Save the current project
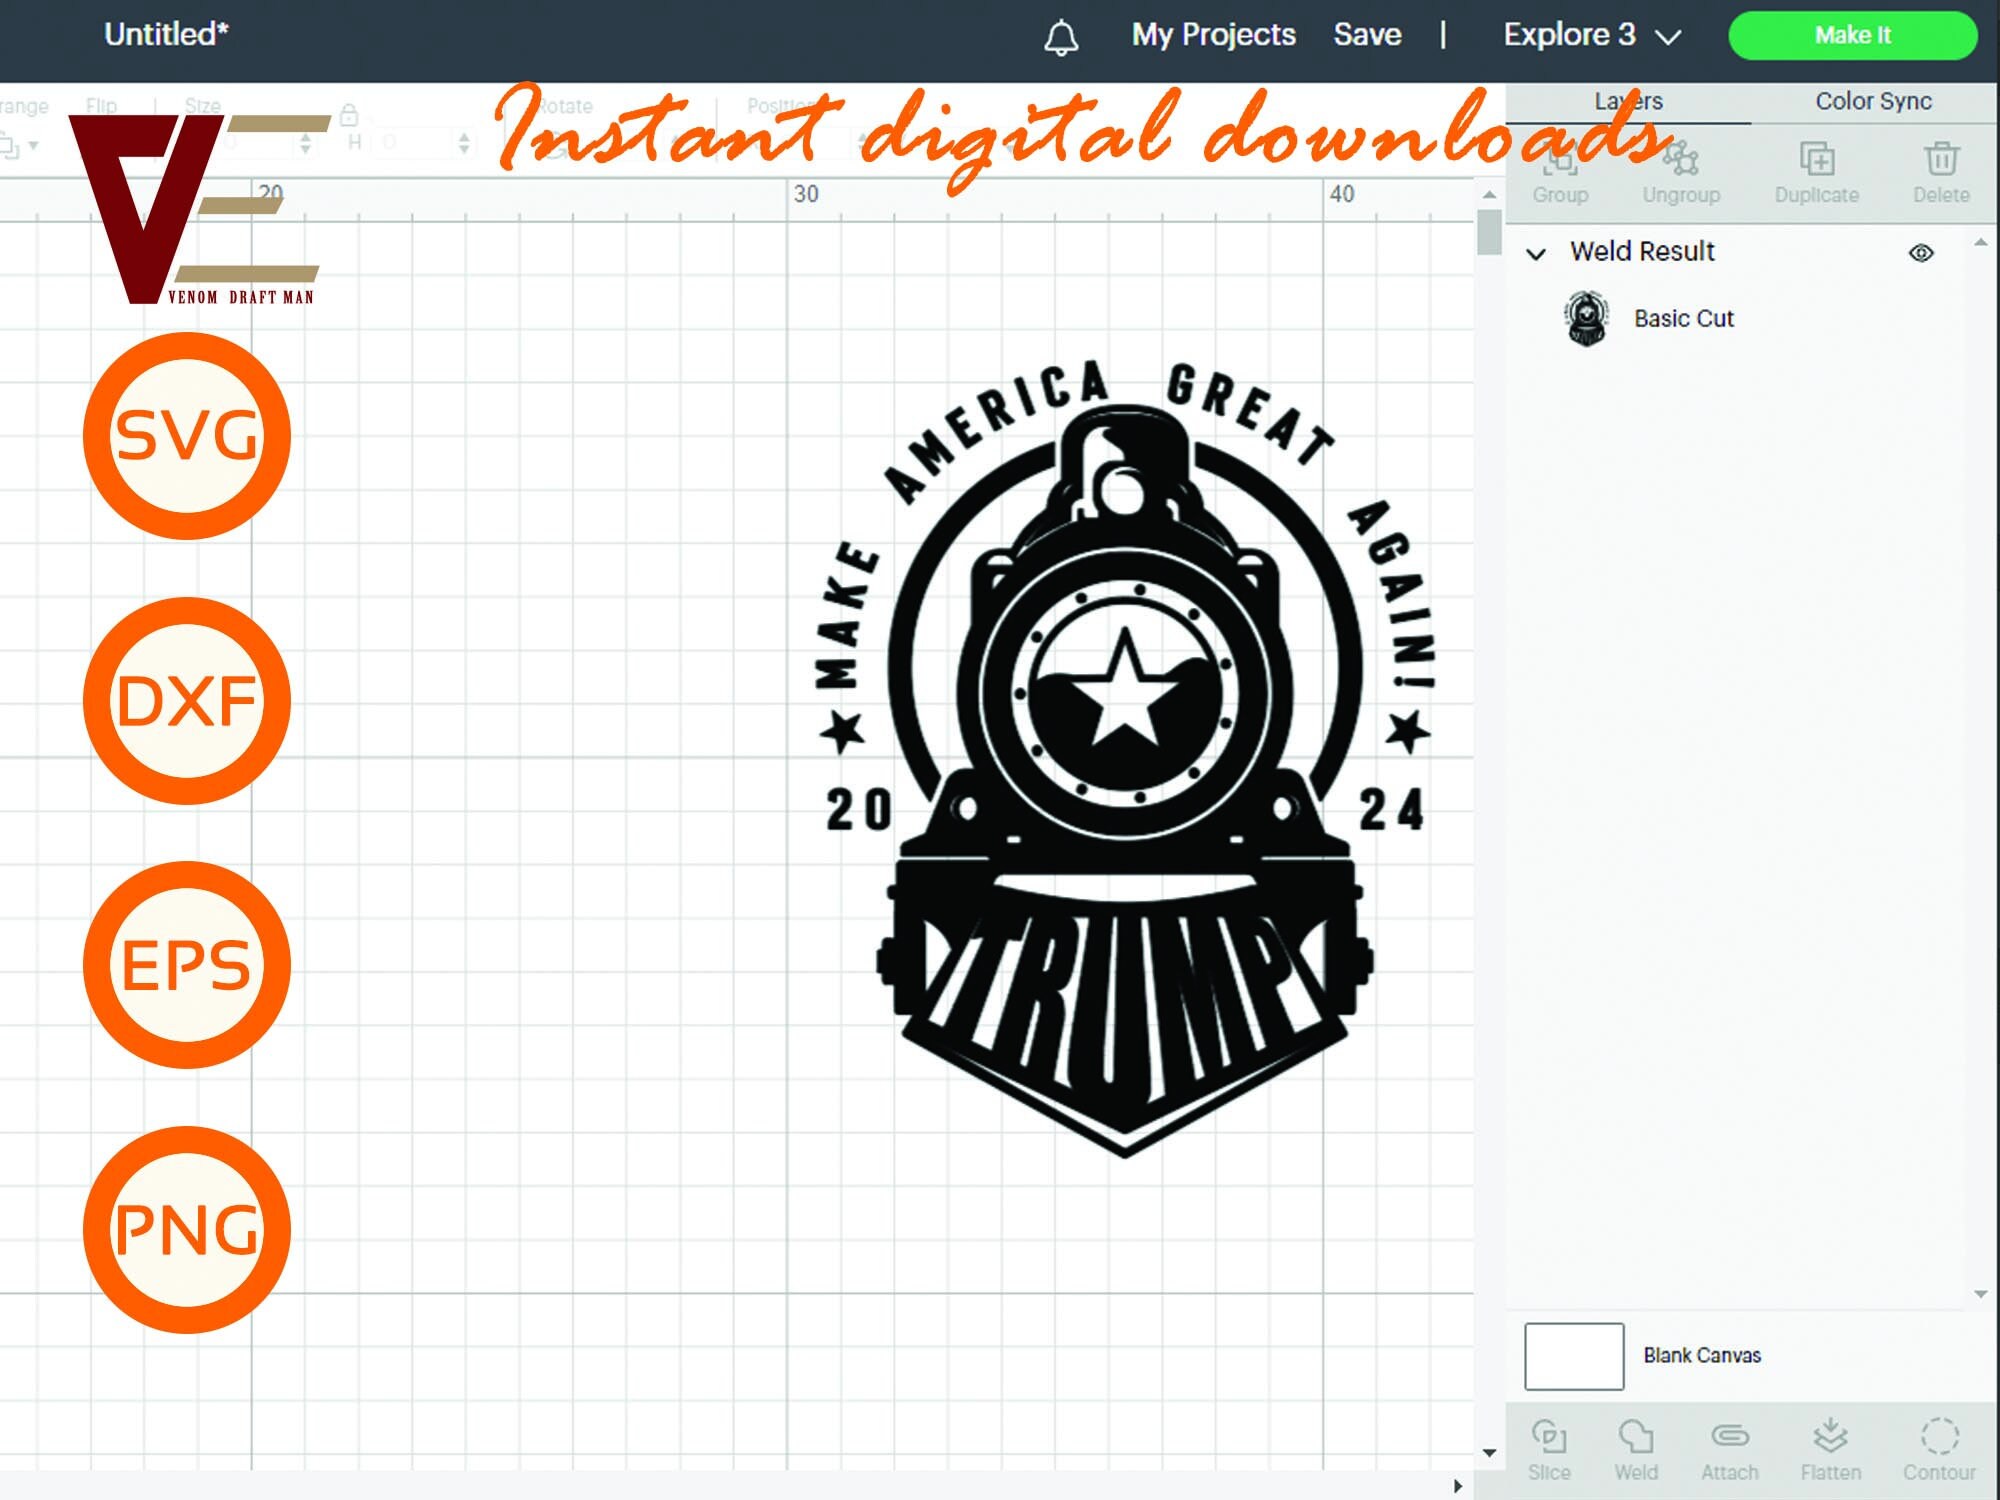2000x1500 pixels. pos(1367,35)
